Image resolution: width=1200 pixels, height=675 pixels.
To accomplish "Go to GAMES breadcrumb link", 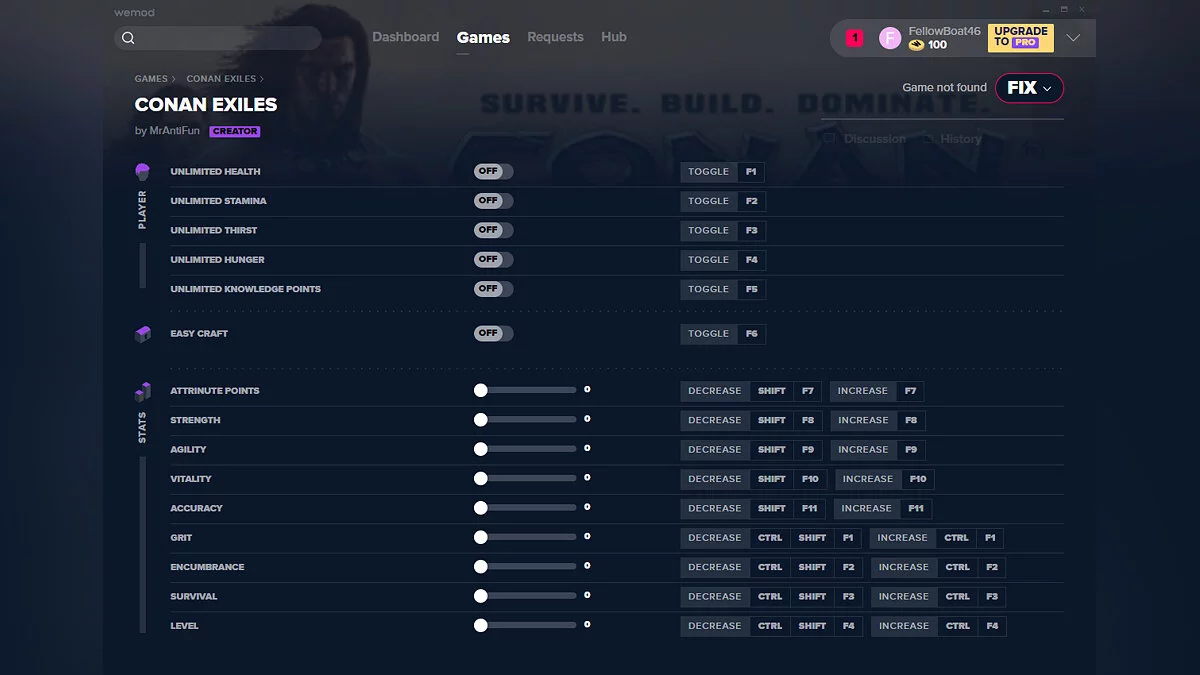I will 151,79.
